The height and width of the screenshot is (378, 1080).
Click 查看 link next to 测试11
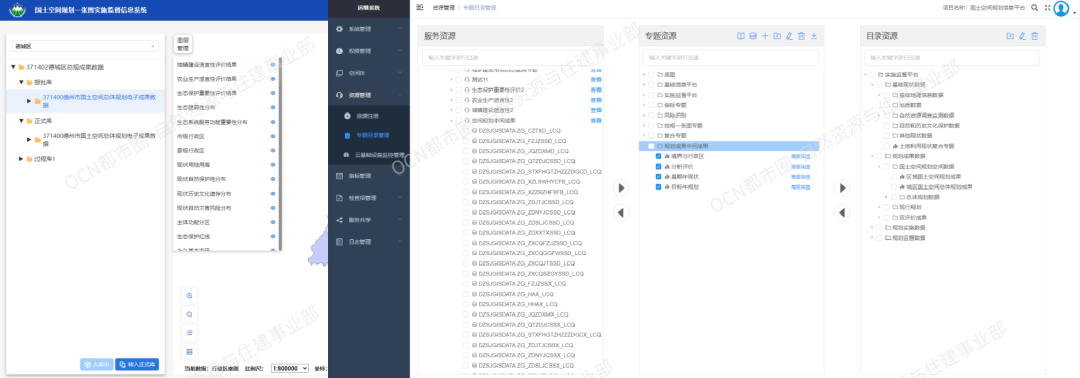(596, 80)
